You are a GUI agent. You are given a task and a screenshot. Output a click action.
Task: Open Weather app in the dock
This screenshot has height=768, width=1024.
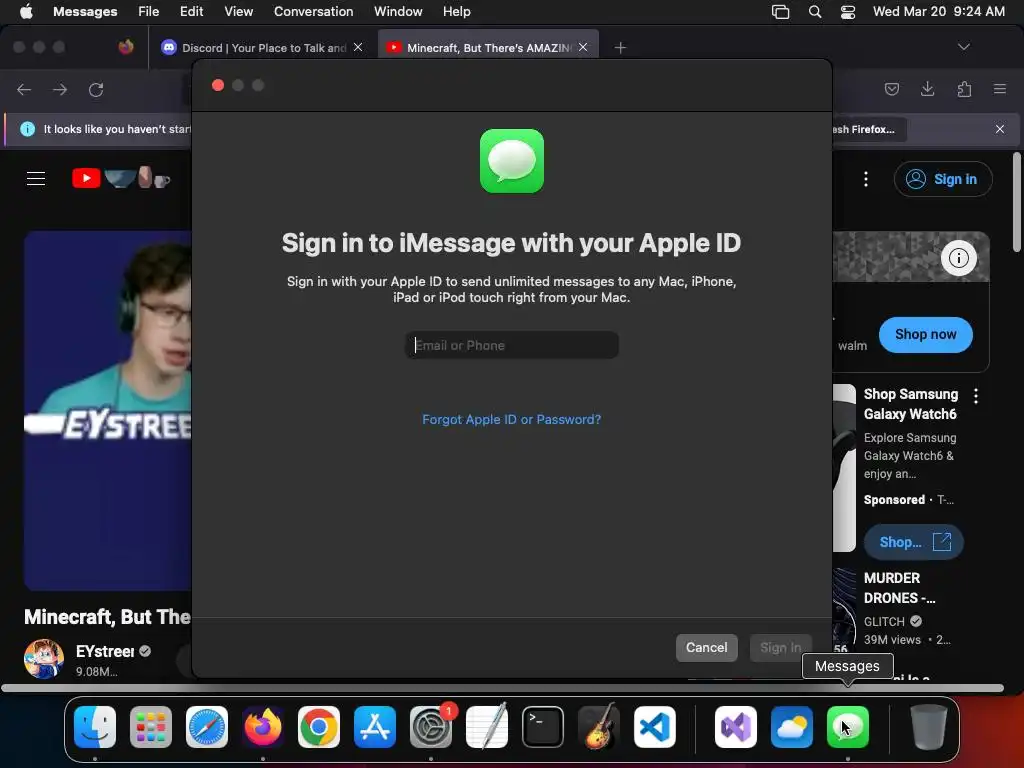coord(792,727)
